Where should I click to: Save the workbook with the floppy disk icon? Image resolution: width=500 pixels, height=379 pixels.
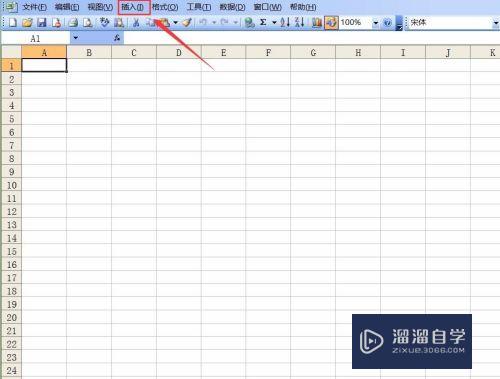[42, 23]
